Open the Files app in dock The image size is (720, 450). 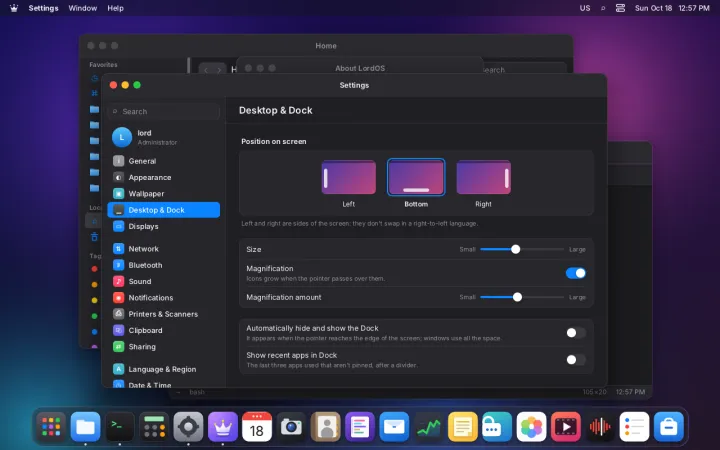point(85,427)
